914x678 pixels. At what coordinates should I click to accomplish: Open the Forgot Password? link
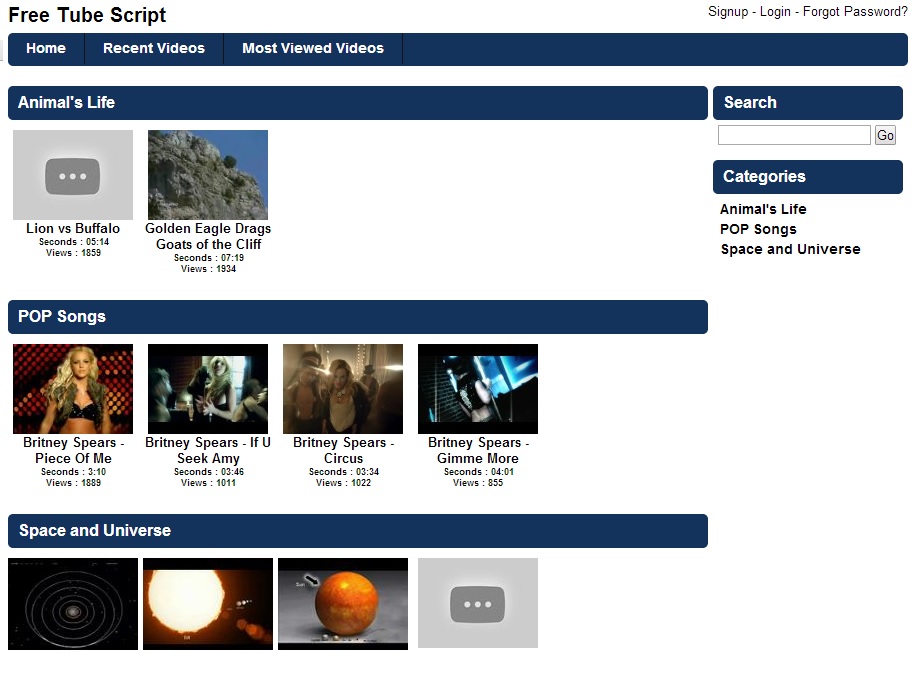click(x=855, y=12)
